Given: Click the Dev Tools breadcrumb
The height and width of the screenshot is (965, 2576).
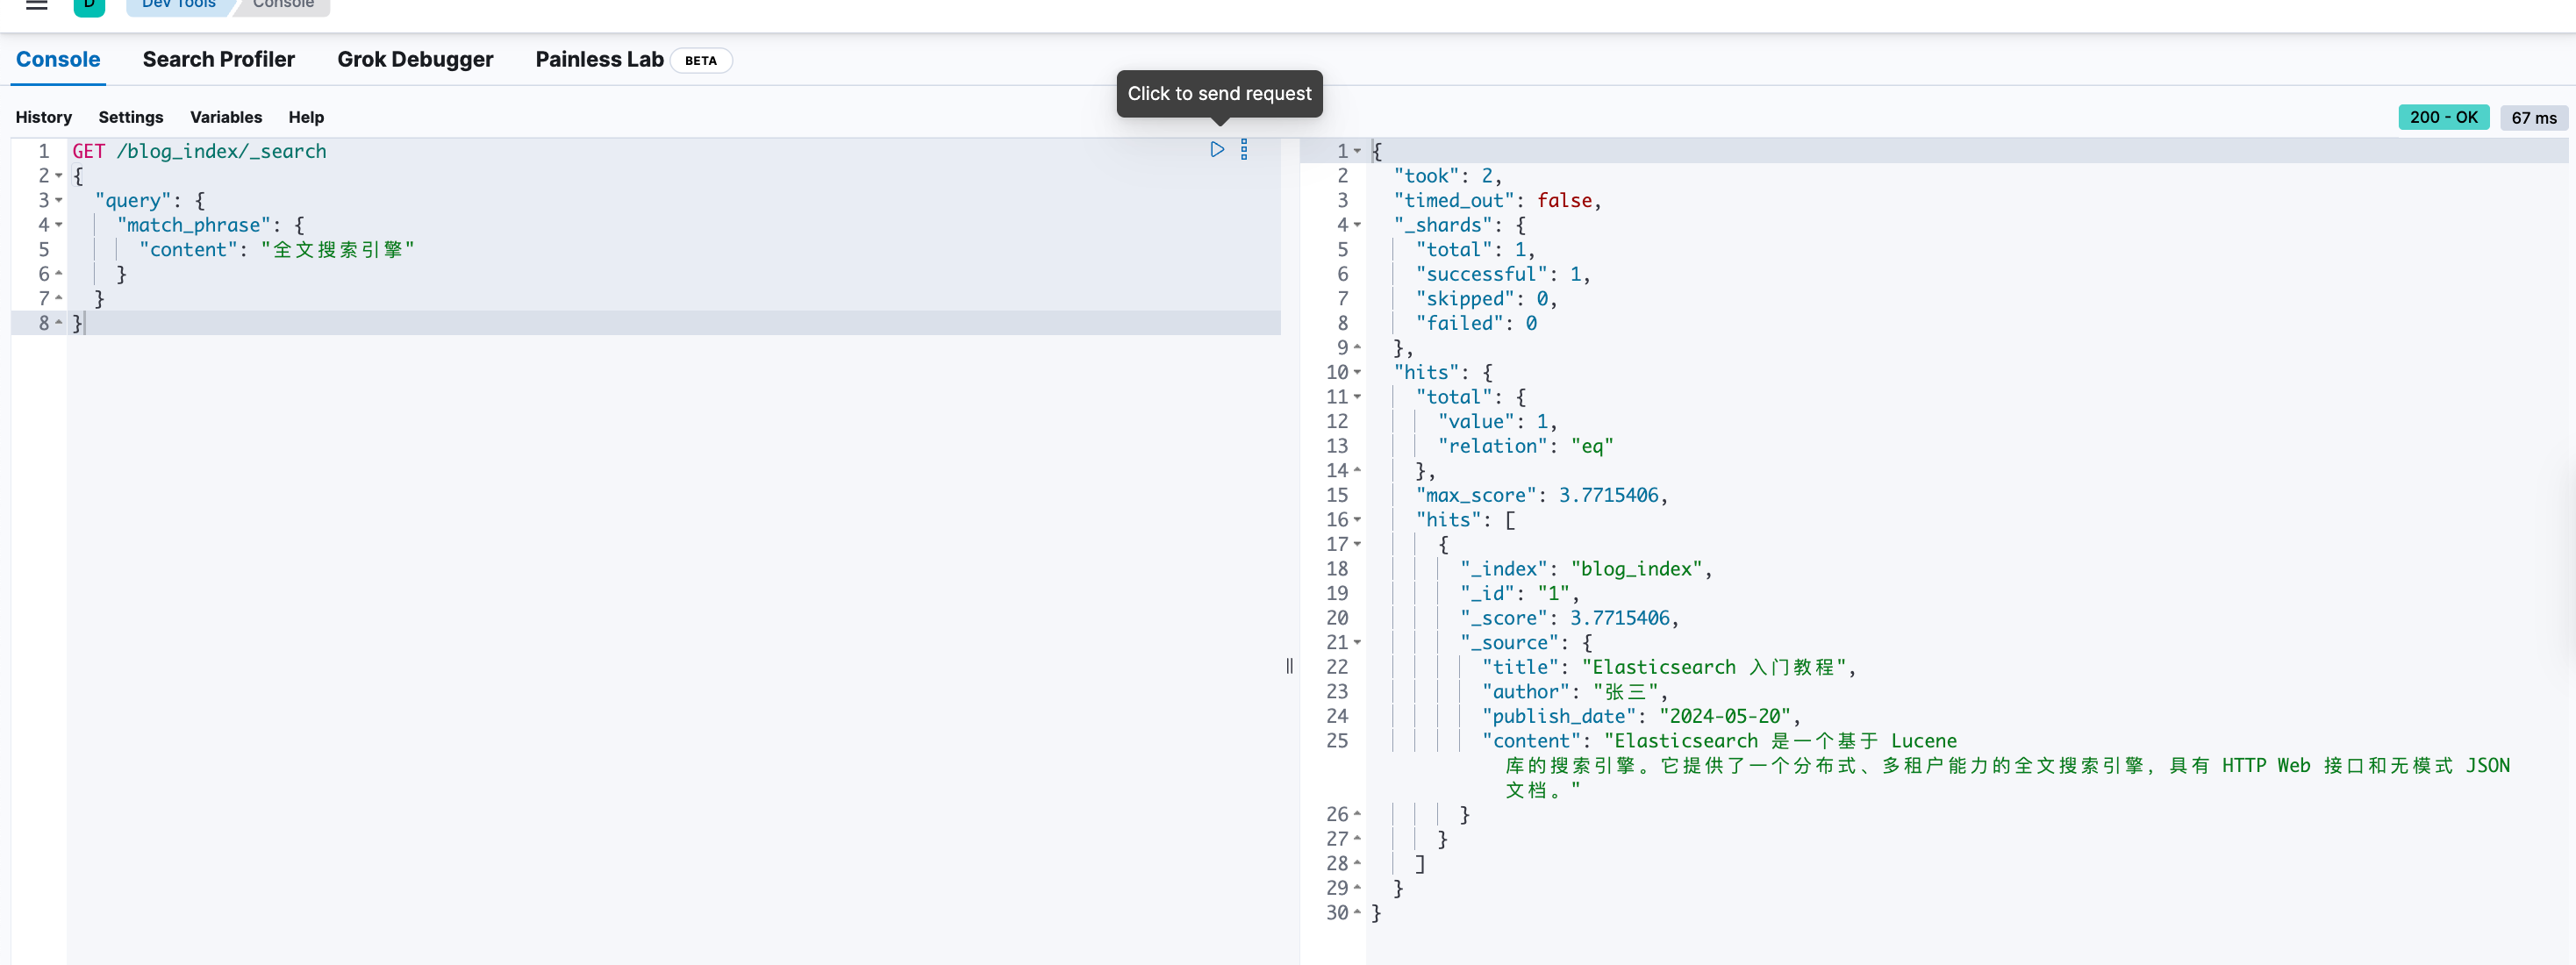Looking at the screenshot, I should click(179, 5).
